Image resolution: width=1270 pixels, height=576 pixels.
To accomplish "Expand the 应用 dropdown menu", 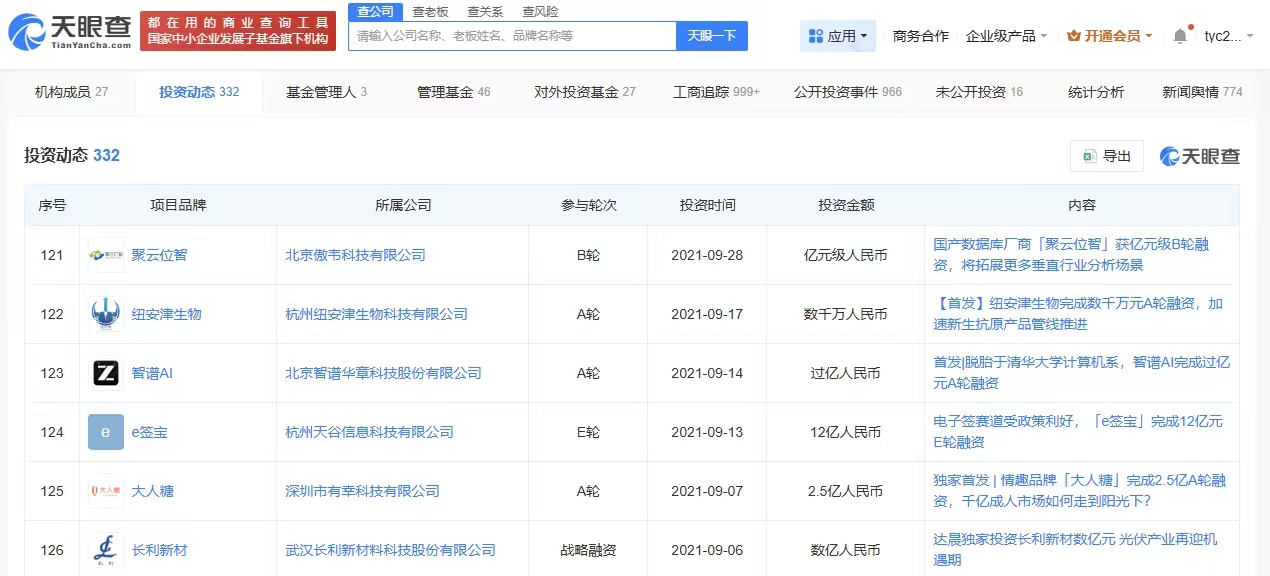I will tap(838, 36).
